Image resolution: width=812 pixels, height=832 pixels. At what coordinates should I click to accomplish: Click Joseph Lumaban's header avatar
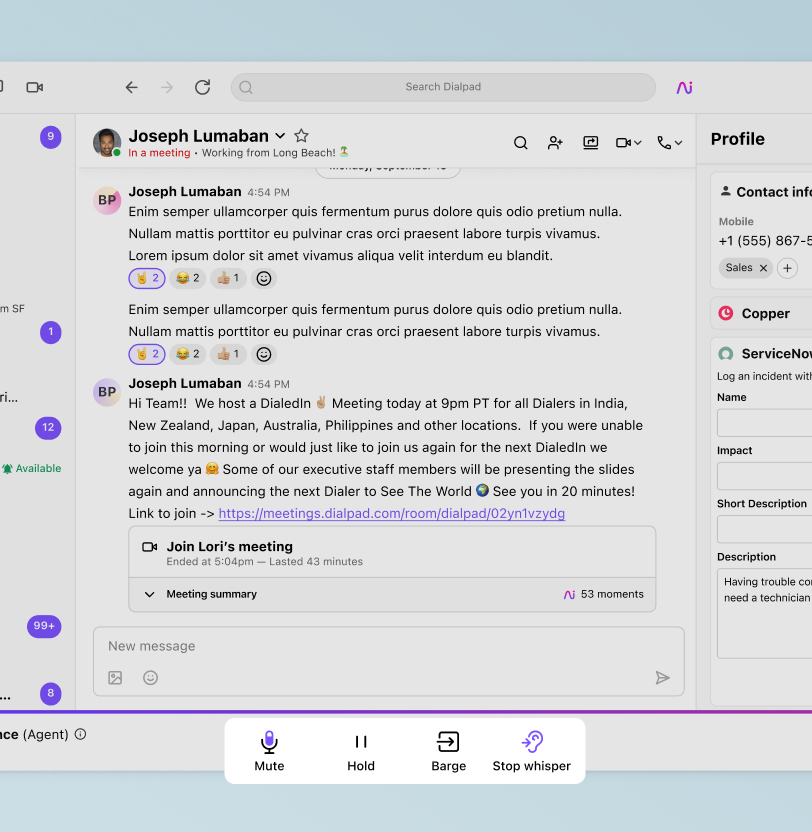(x=107, y=143)
